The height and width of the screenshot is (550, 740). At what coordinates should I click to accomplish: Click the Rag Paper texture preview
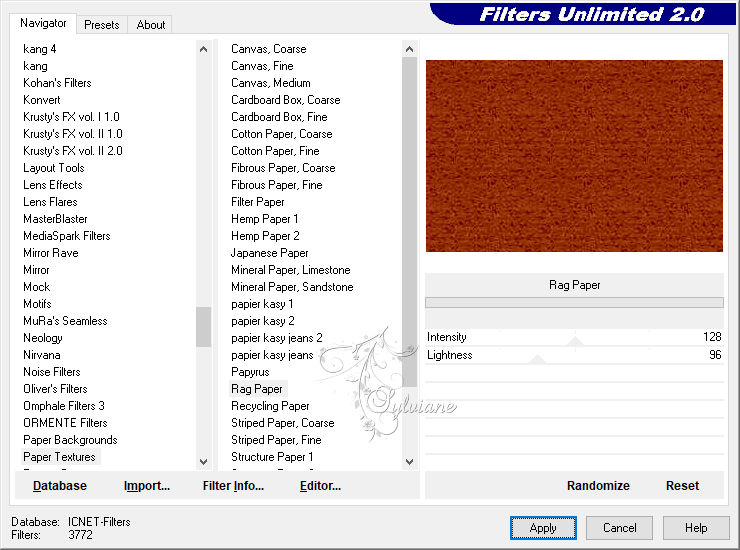tap(574, 156)
